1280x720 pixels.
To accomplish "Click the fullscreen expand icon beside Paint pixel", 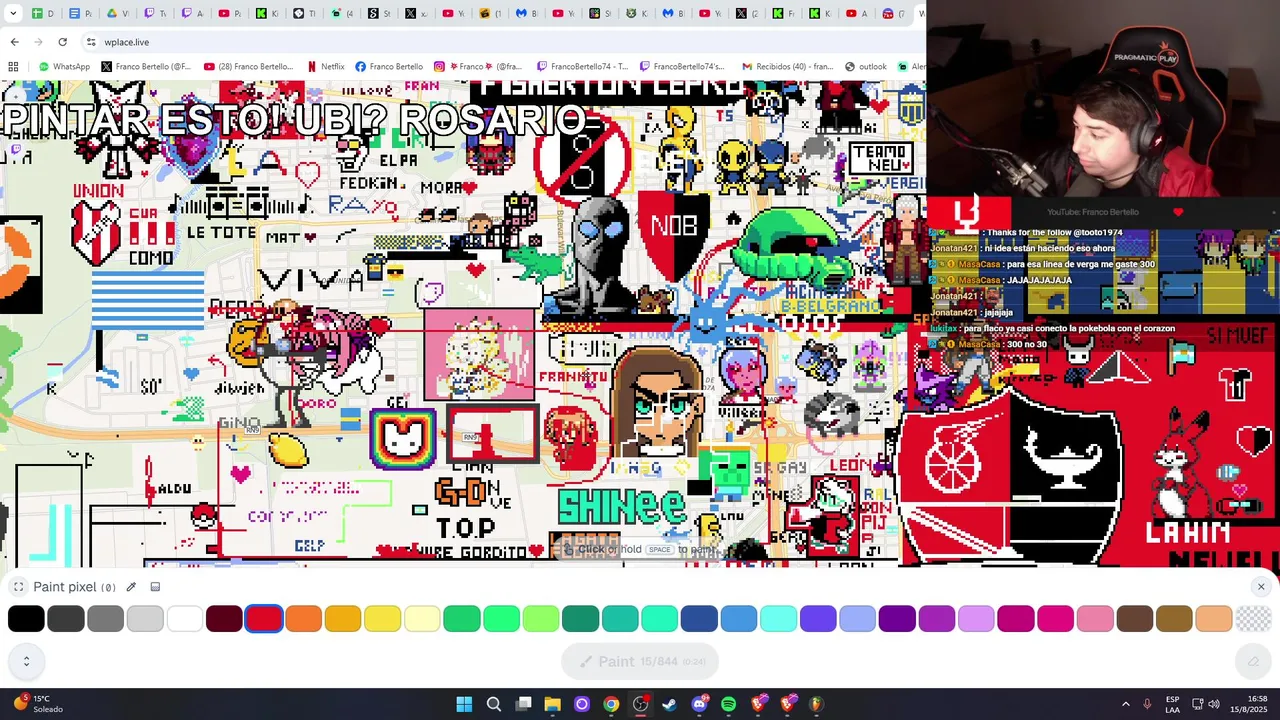I will pyautogui.click(x=18, y=587).
